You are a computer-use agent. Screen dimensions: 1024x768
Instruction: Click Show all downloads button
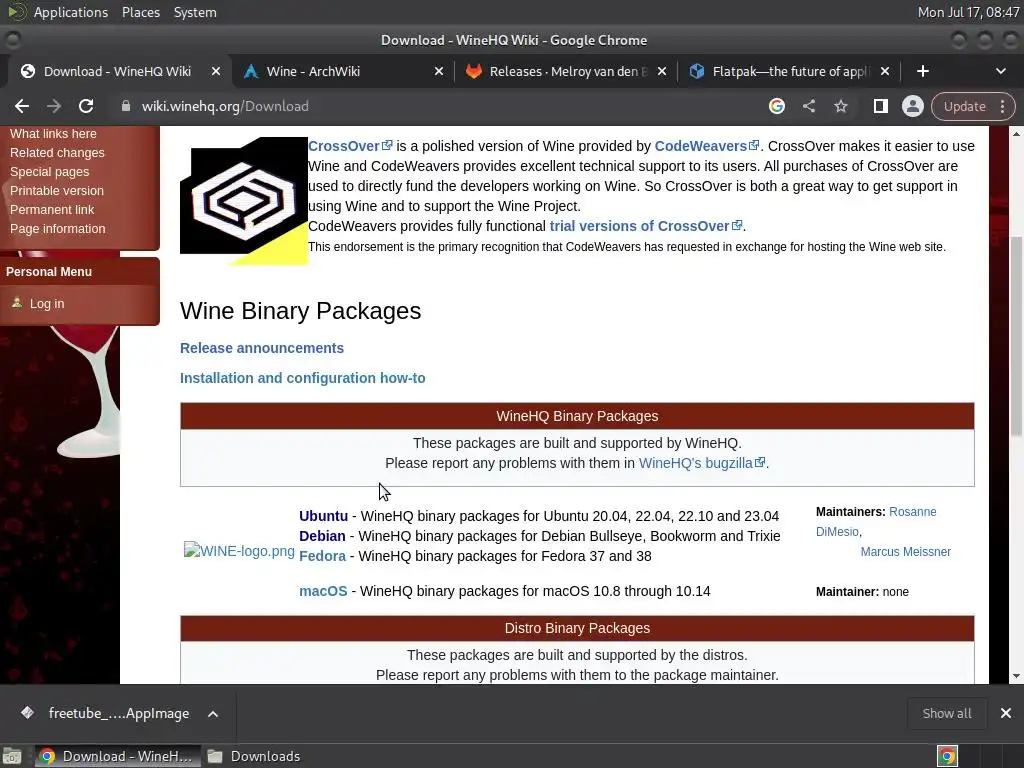(946, 713)
